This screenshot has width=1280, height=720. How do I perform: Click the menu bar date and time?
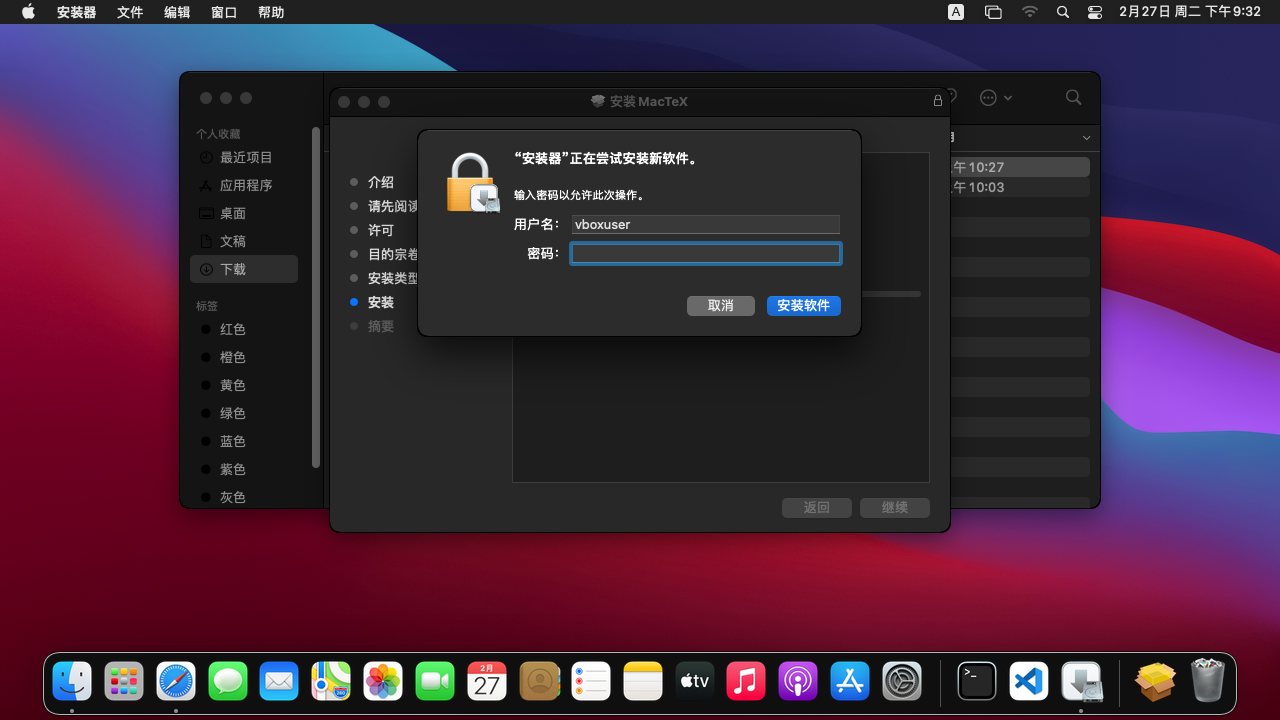[1190, 12]
